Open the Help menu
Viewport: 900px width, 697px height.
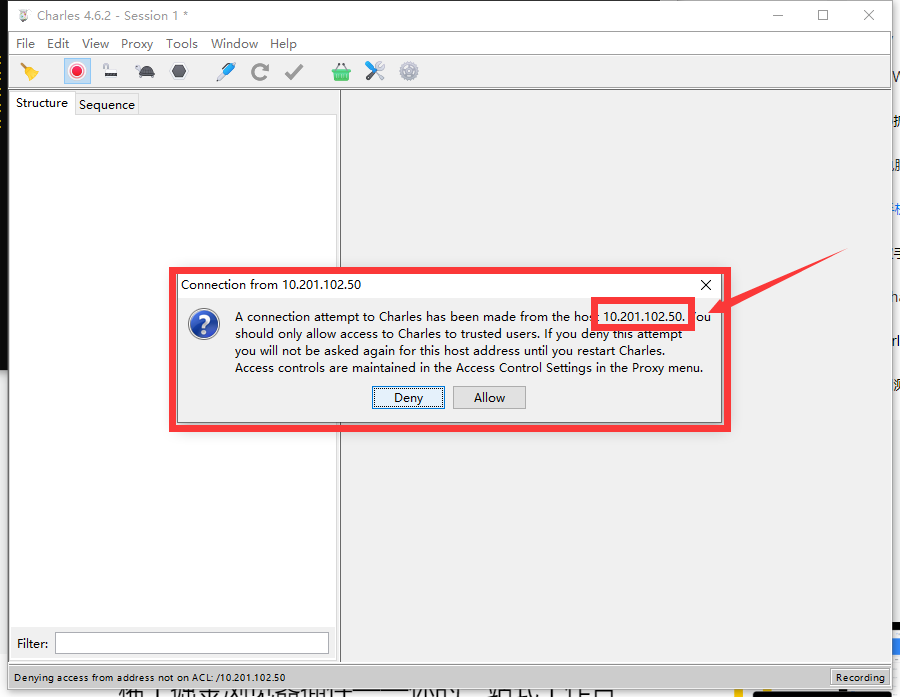(284, 44)
